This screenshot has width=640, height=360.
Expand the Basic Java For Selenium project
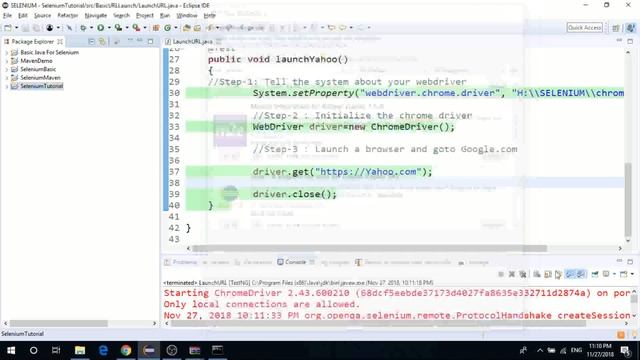coord(7,53)
